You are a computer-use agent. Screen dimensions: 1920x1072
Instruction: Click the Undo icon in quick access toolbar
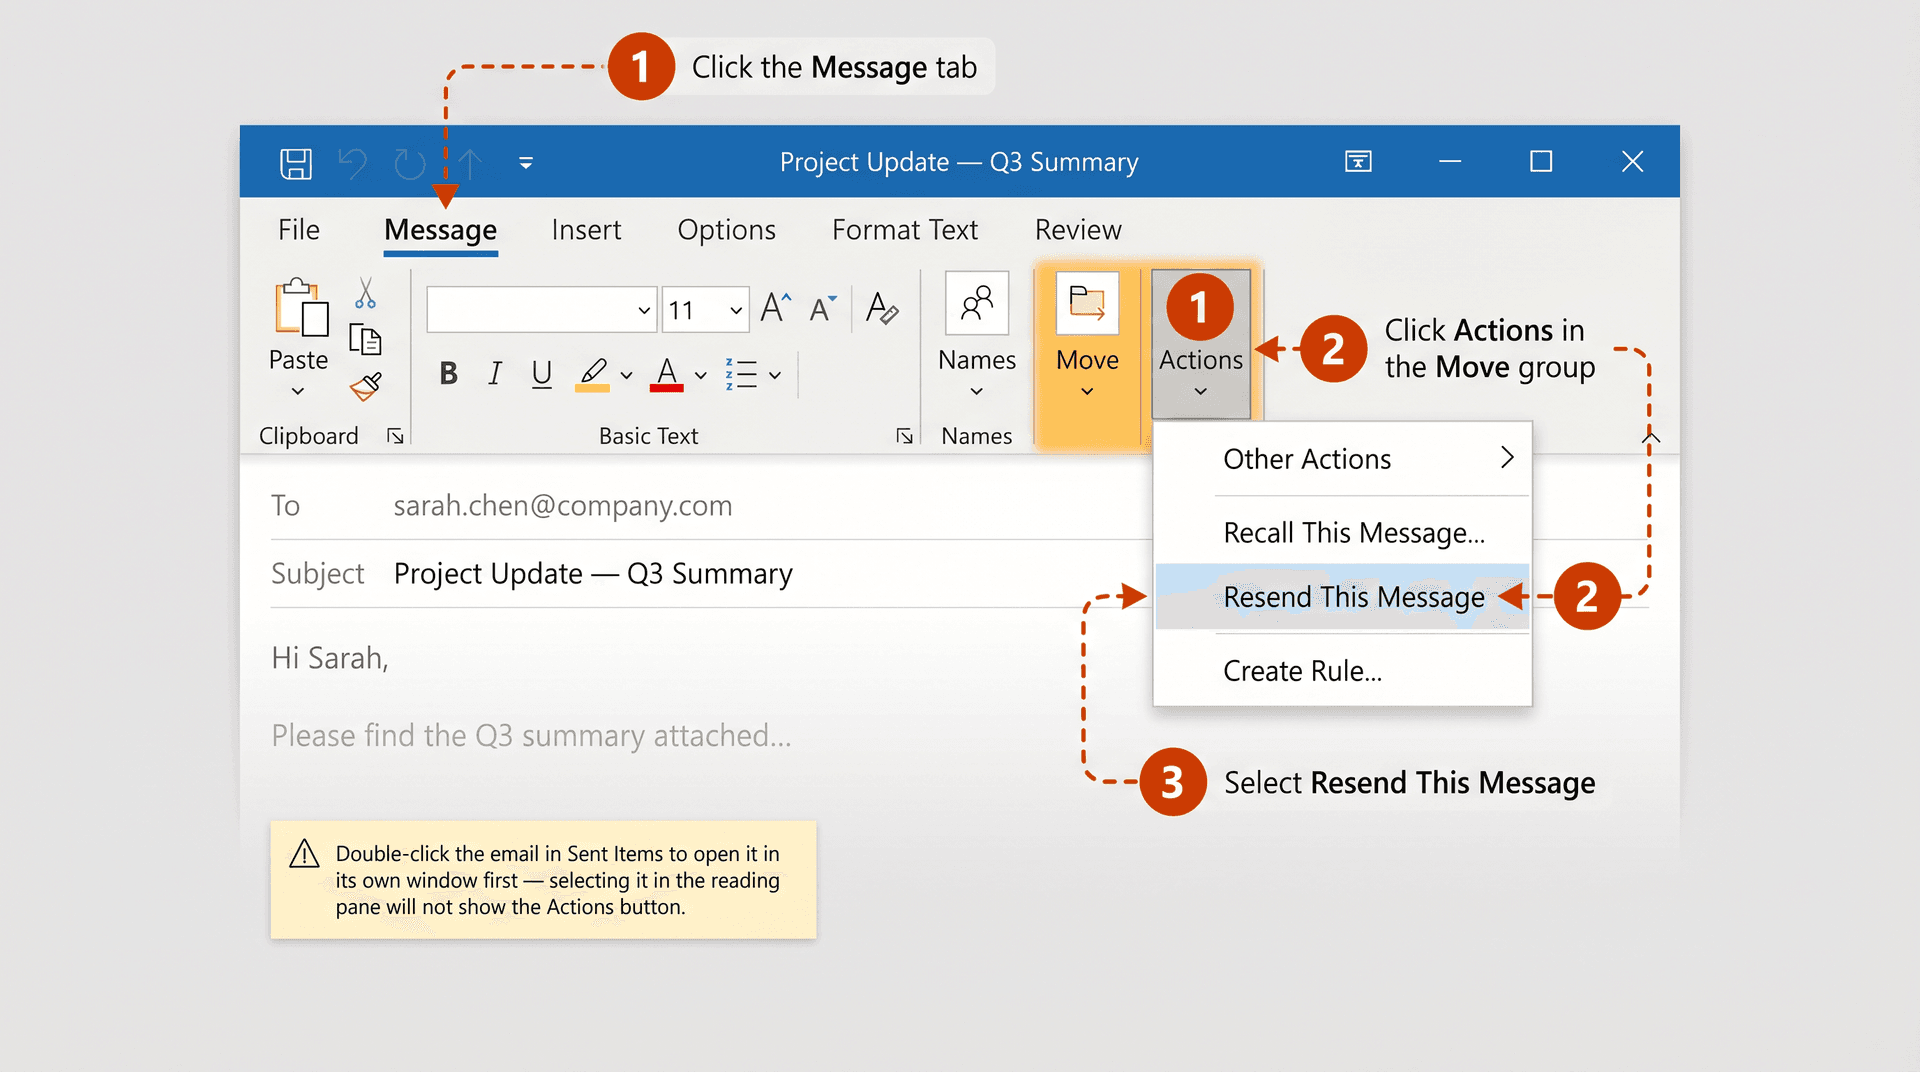(352, 162)
